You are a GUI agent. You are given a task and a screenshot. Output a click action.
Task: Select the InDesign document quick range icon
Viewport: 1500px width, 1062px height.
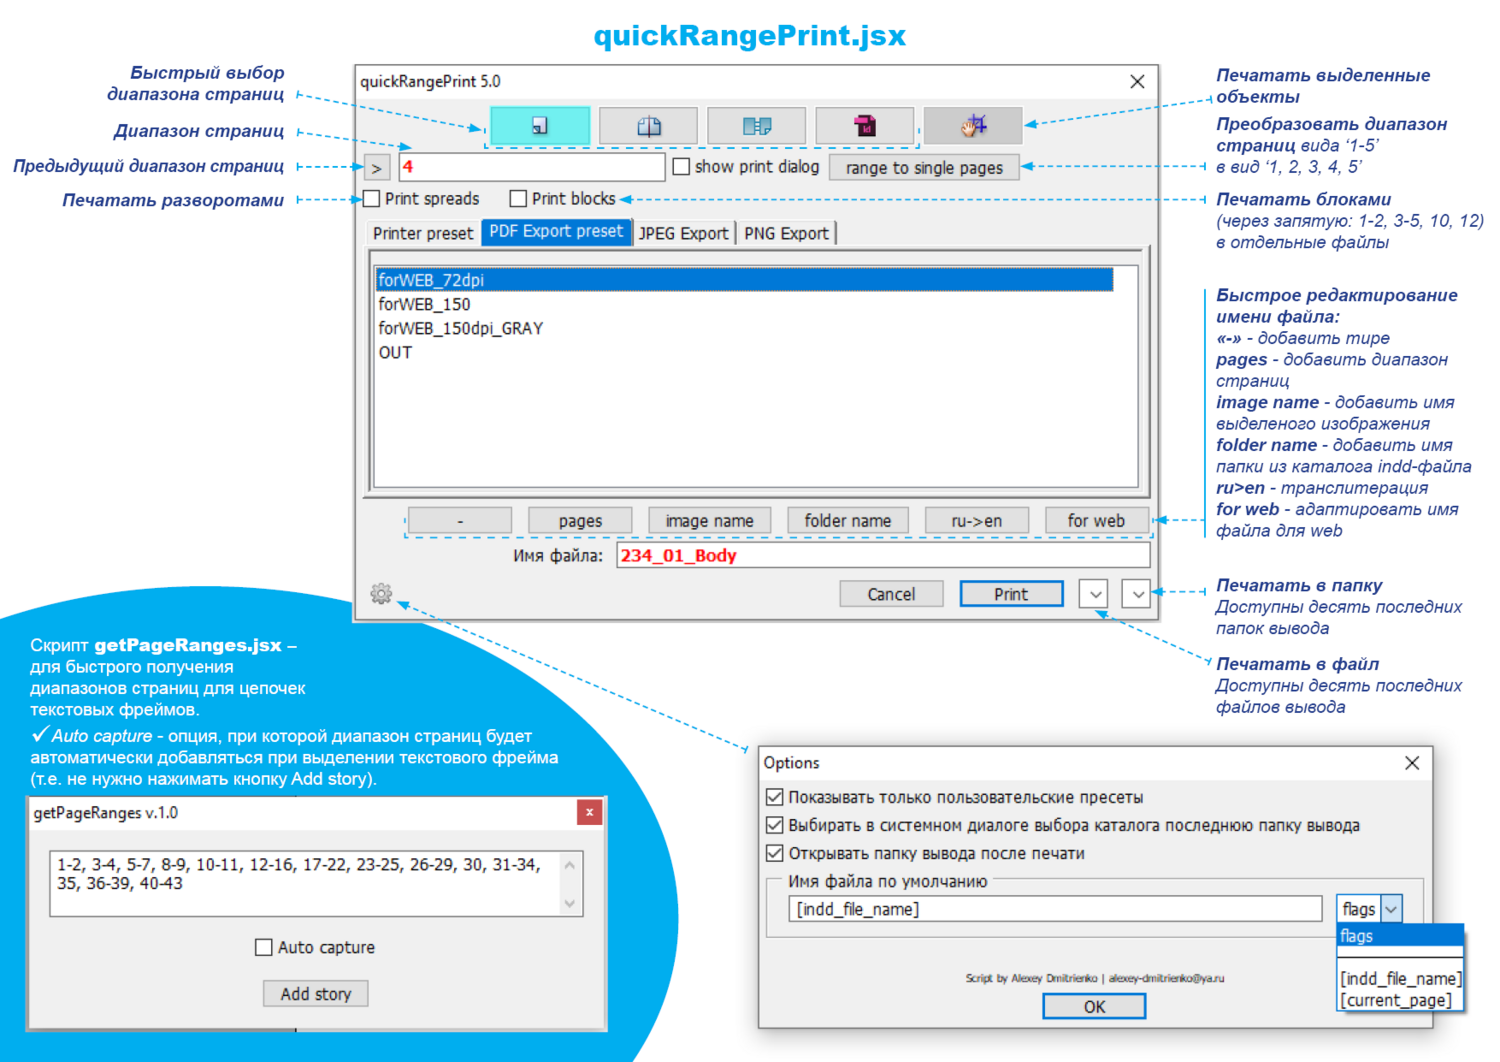coord(865,126)
